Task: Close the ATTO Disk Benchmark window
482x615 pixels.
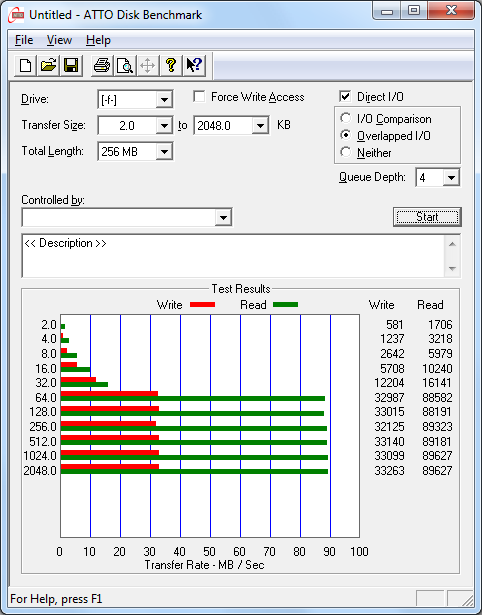Action: (x=451, y=11)
